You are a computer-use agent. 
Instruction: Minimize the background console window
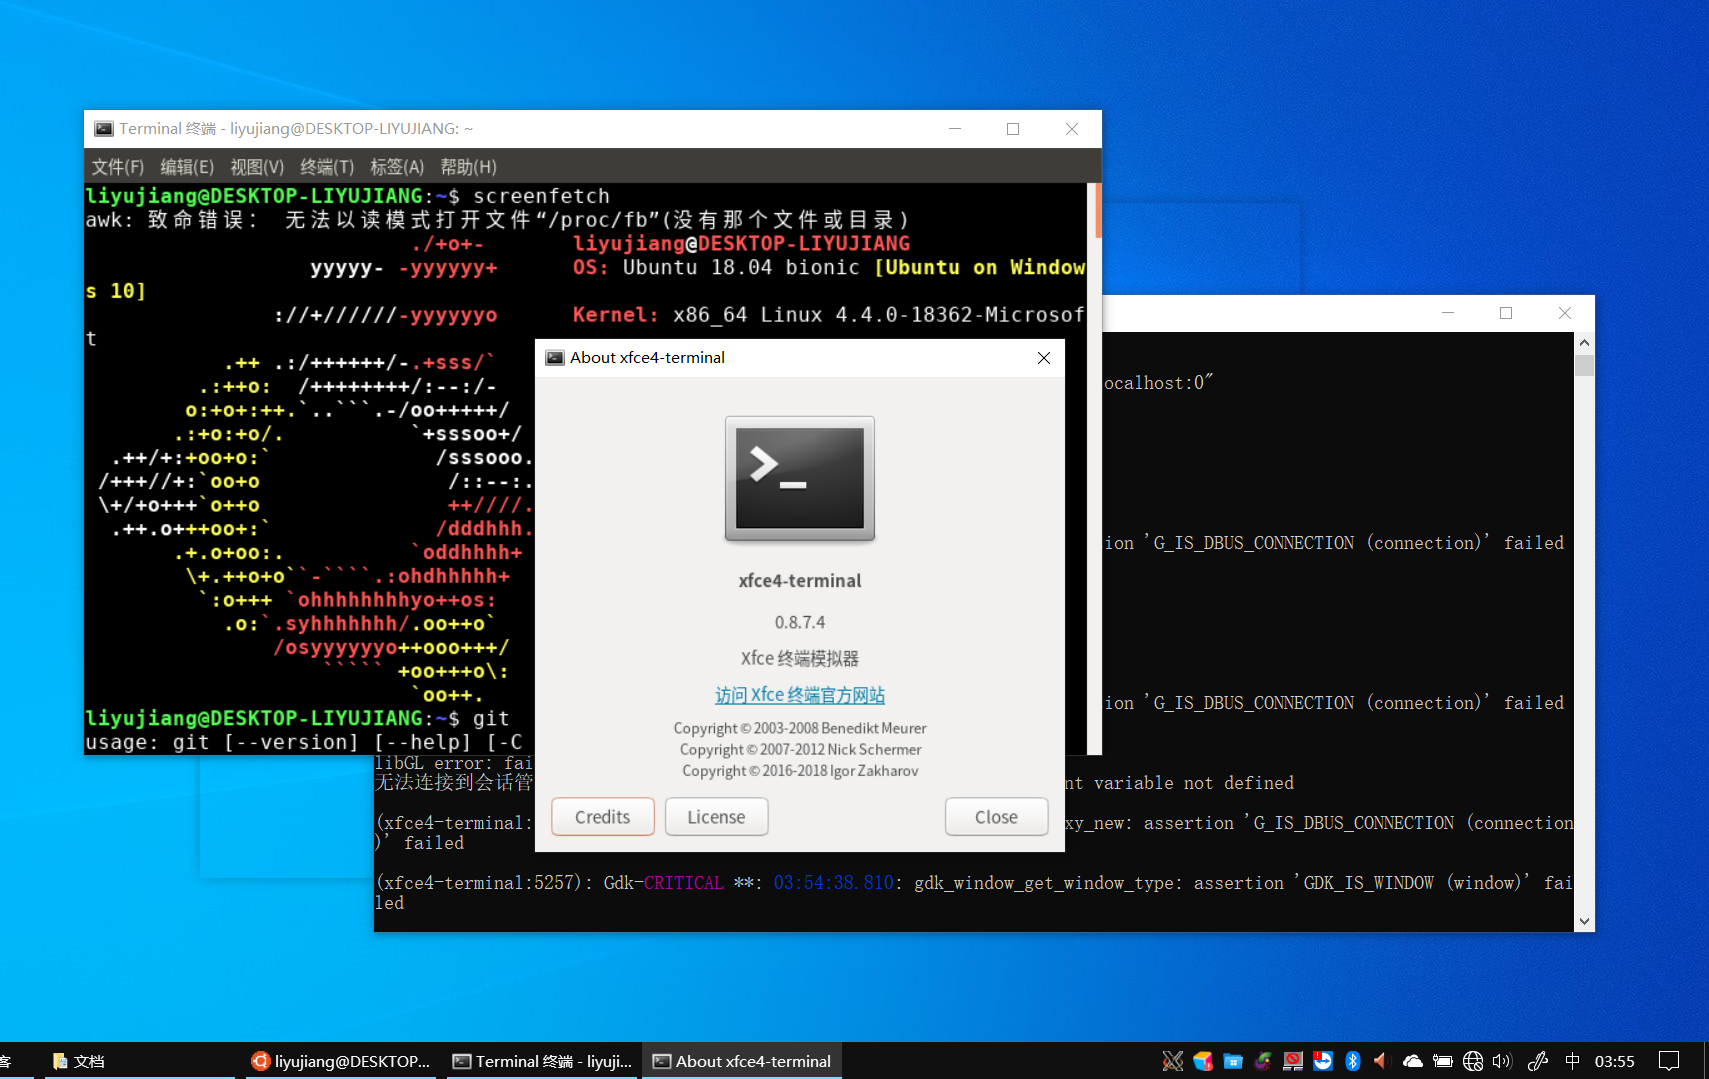click(1447, 313)
